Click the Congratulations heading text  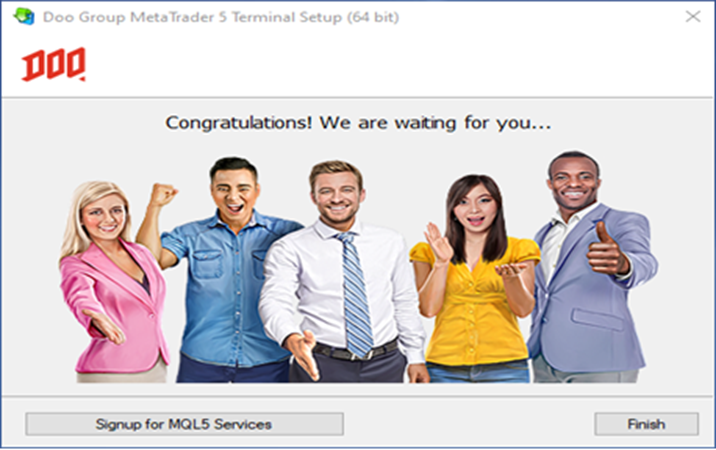pyautogui.click(x=358, y=123)
